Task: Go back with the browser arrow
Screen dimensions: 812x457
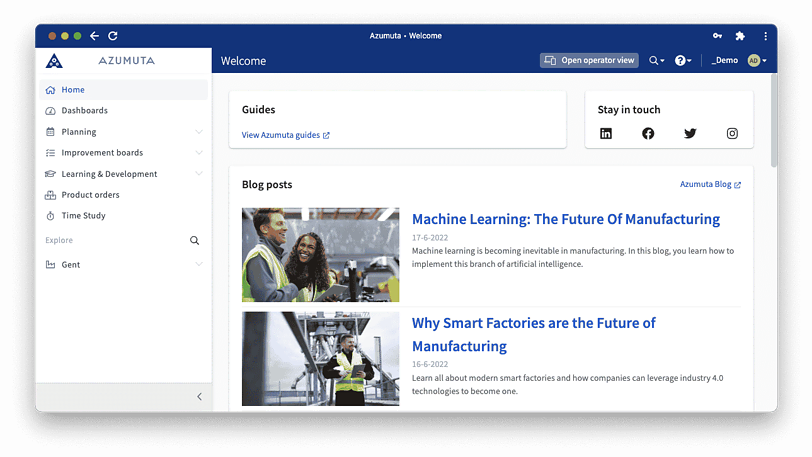Action: tap(94, 36)
